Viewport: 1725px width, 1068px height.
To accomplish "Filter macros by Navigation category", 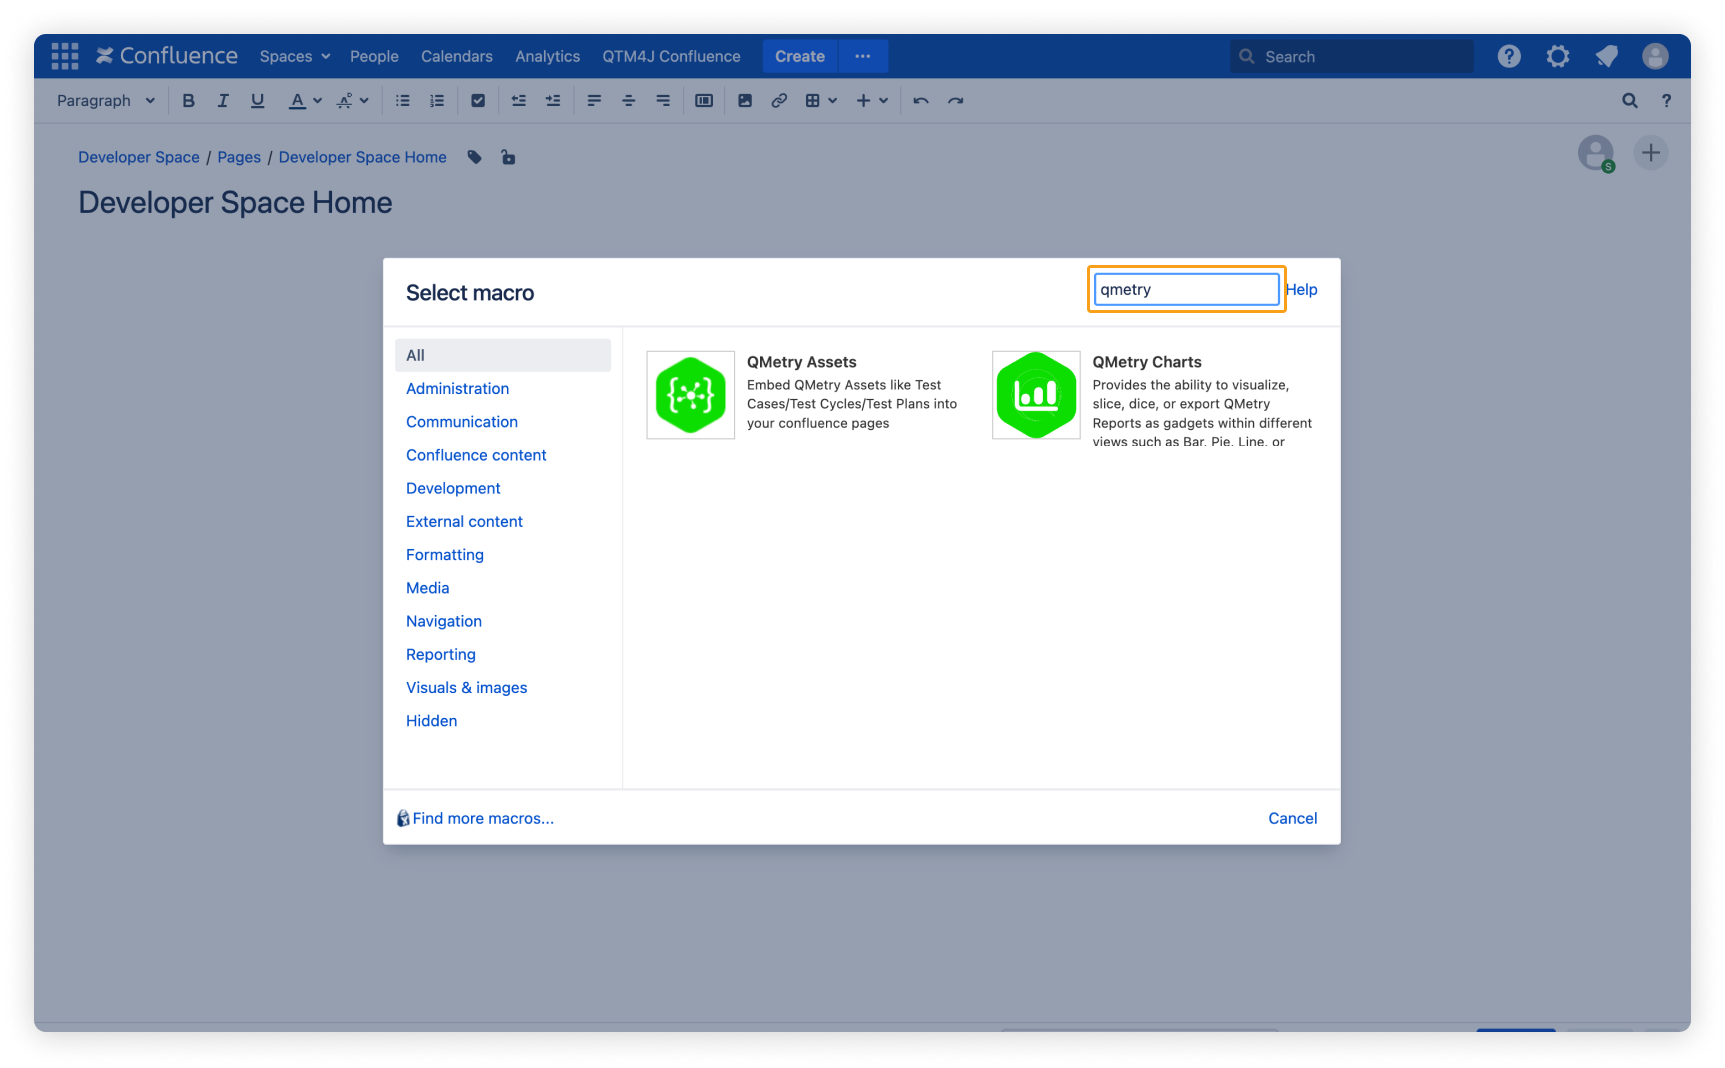I will point(444,621).
